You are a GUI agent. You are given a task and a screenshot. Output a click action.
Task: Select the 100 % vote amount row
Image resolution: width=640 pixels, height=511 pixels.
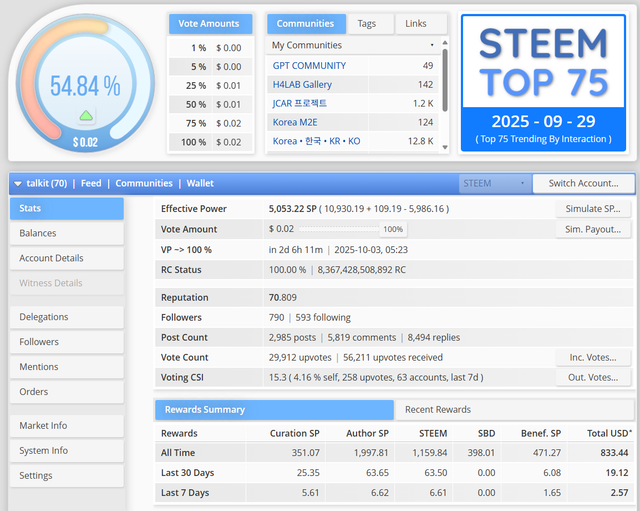(x=211, y=142)
